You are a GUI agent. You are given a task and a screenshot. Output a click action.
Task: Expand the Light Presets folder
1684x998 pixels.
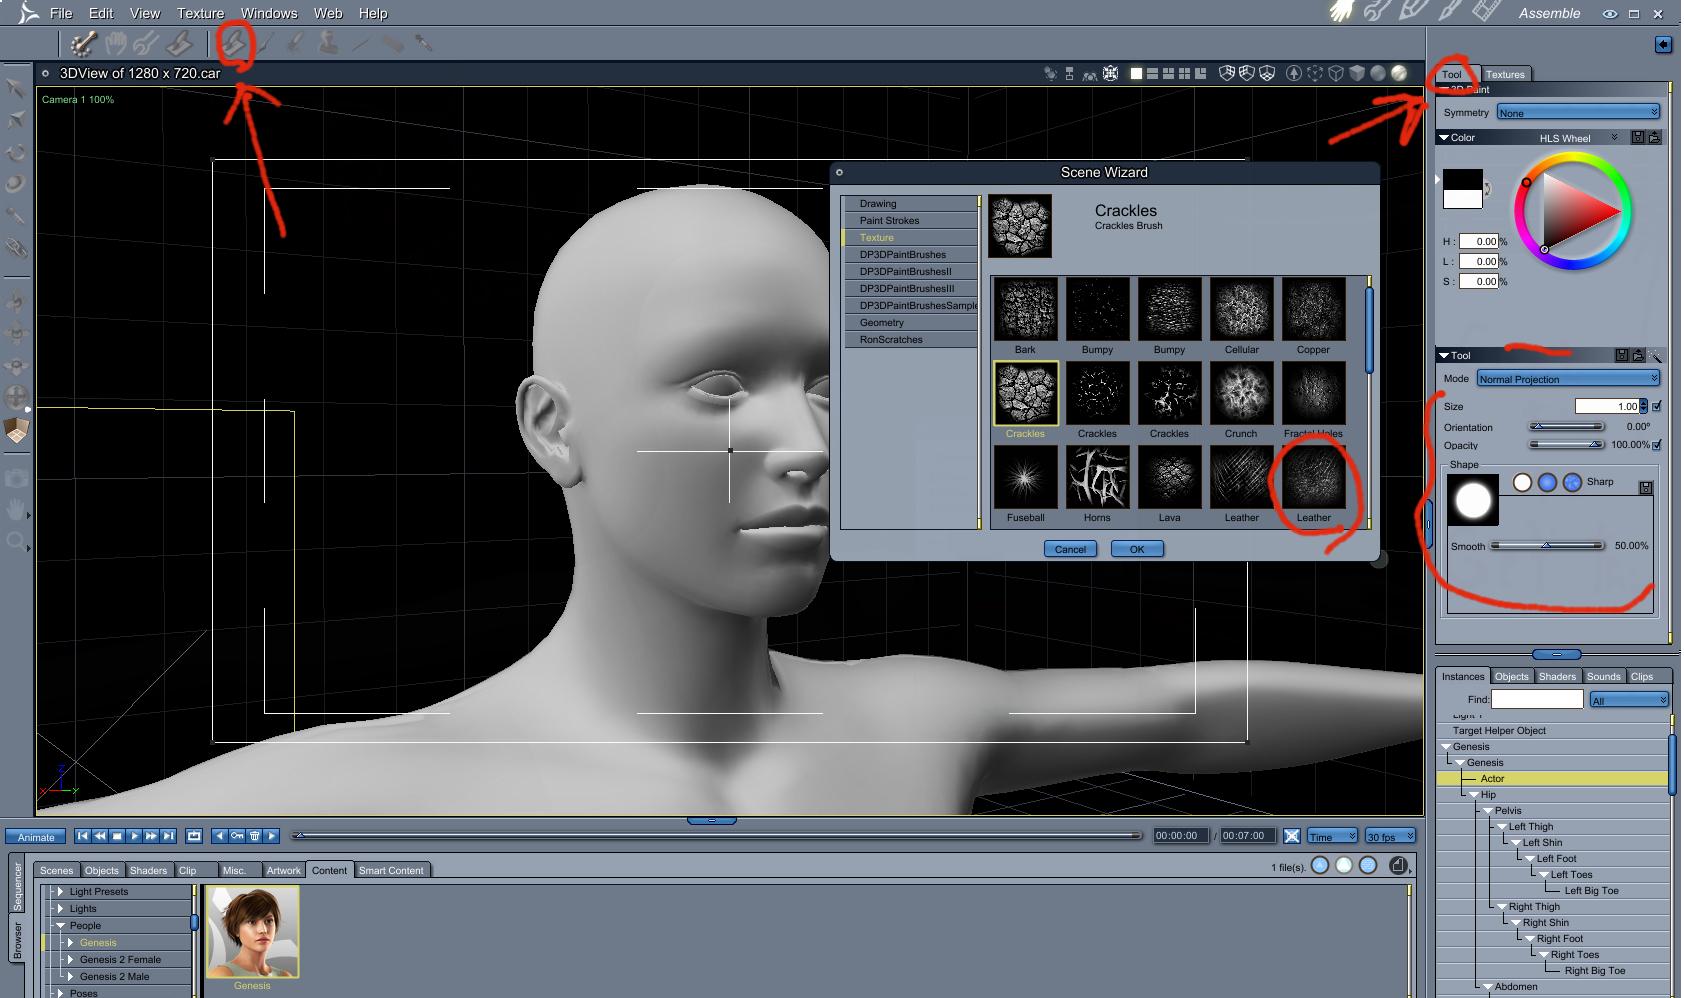[61, 892]
